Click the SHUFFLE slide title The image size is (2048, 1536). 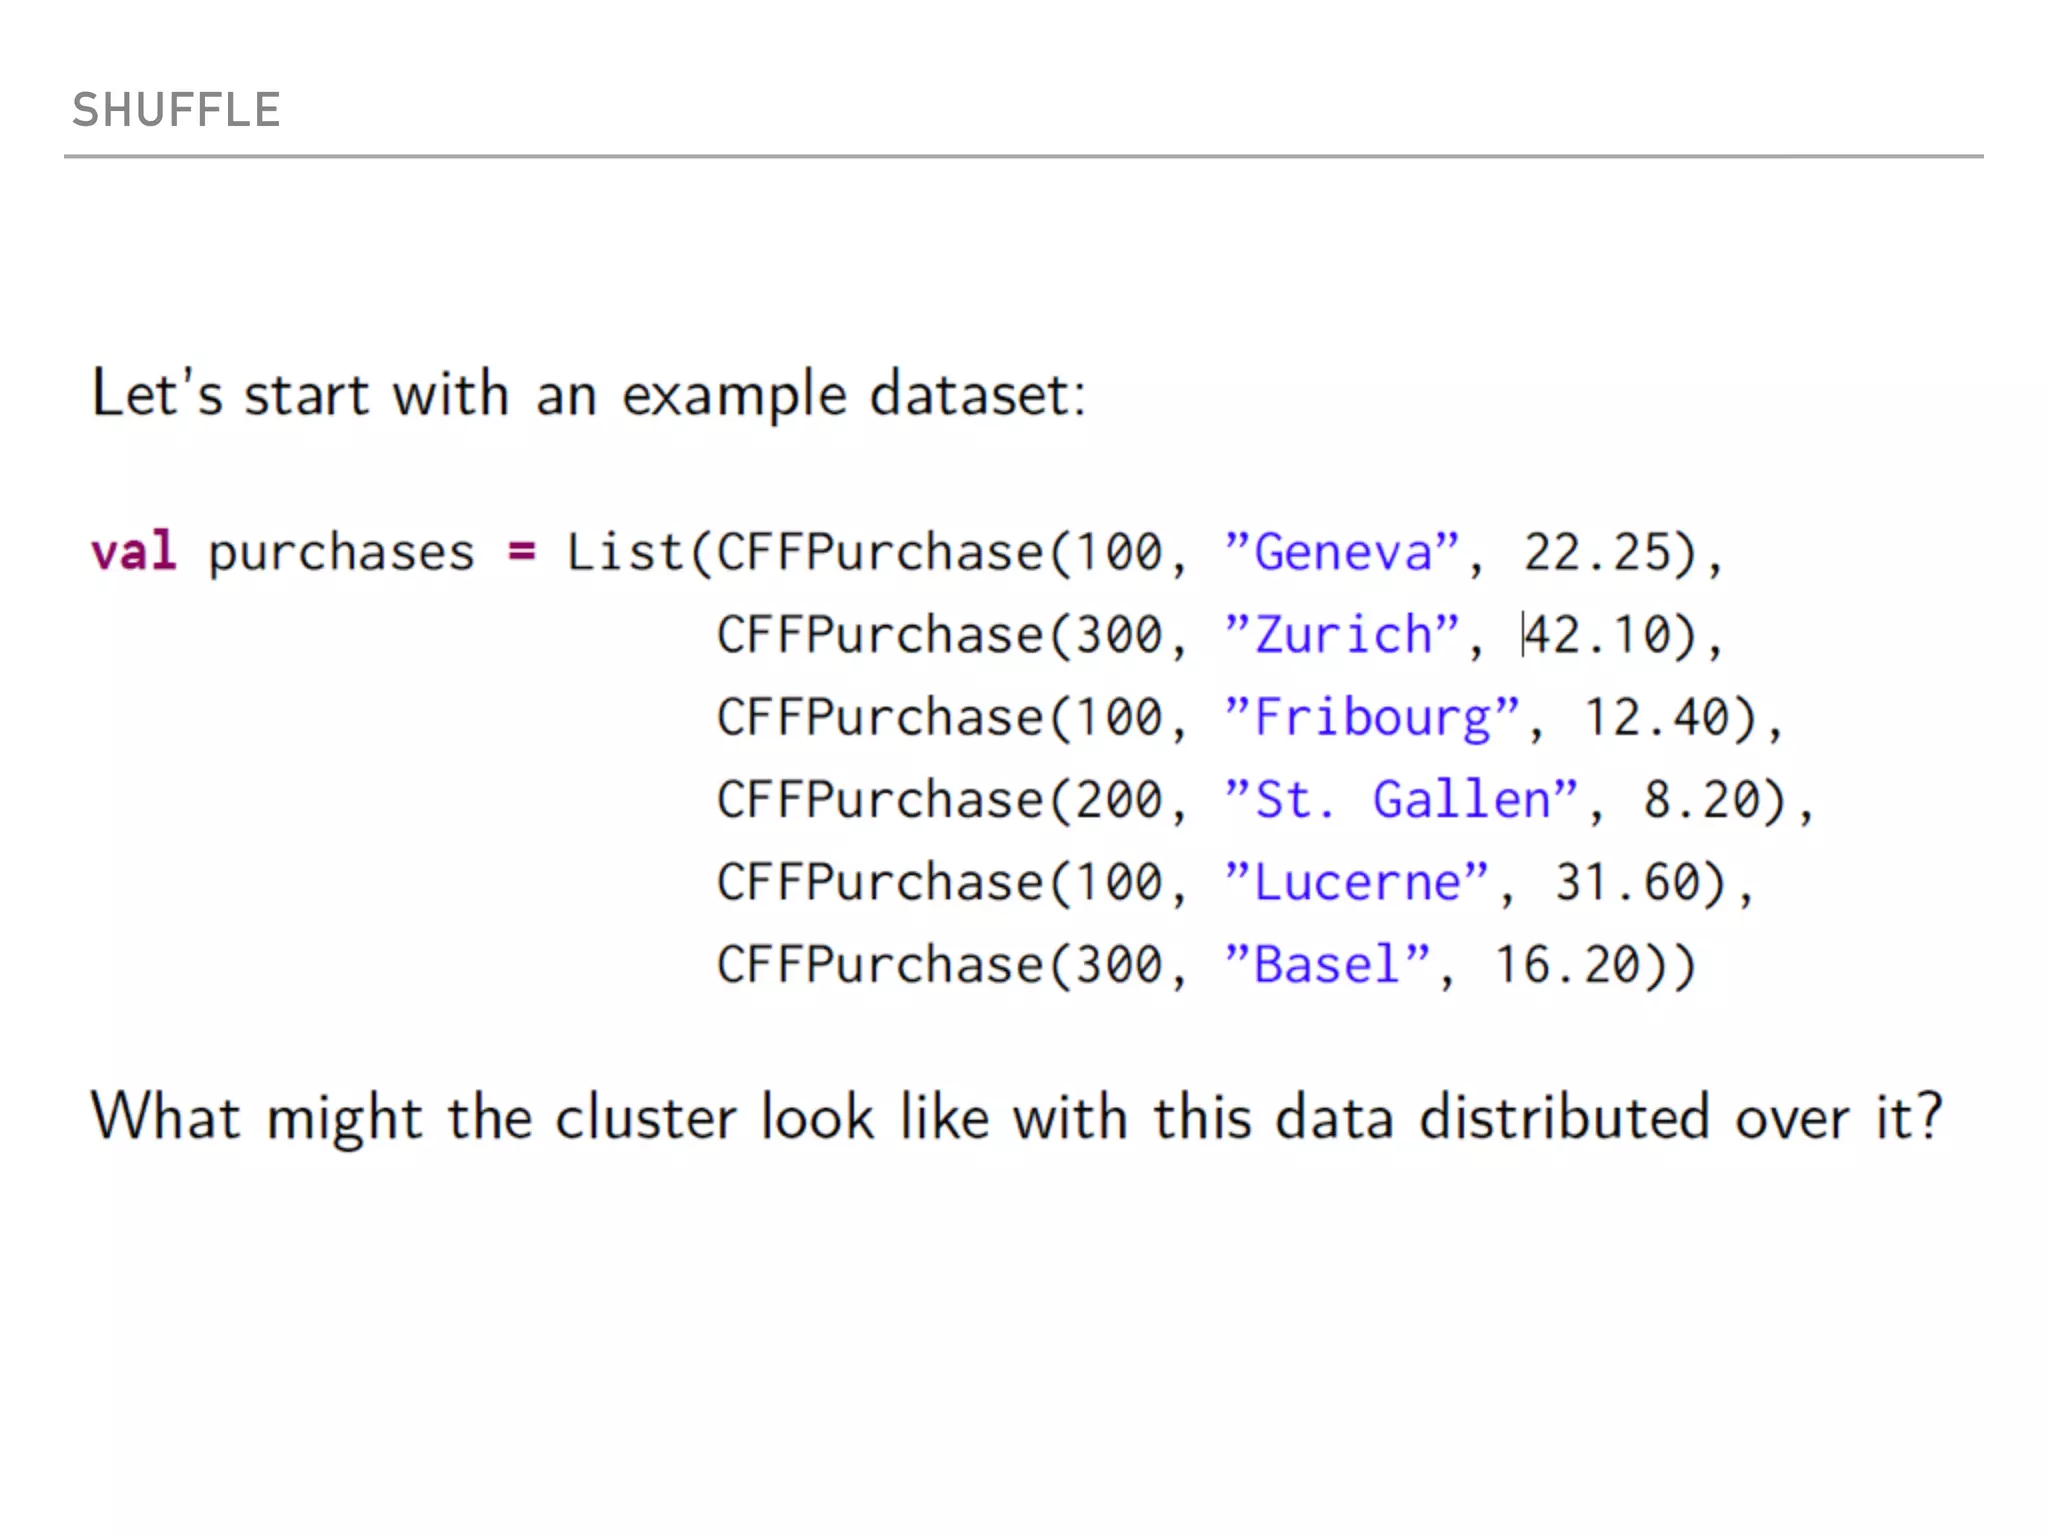(176, 110)
